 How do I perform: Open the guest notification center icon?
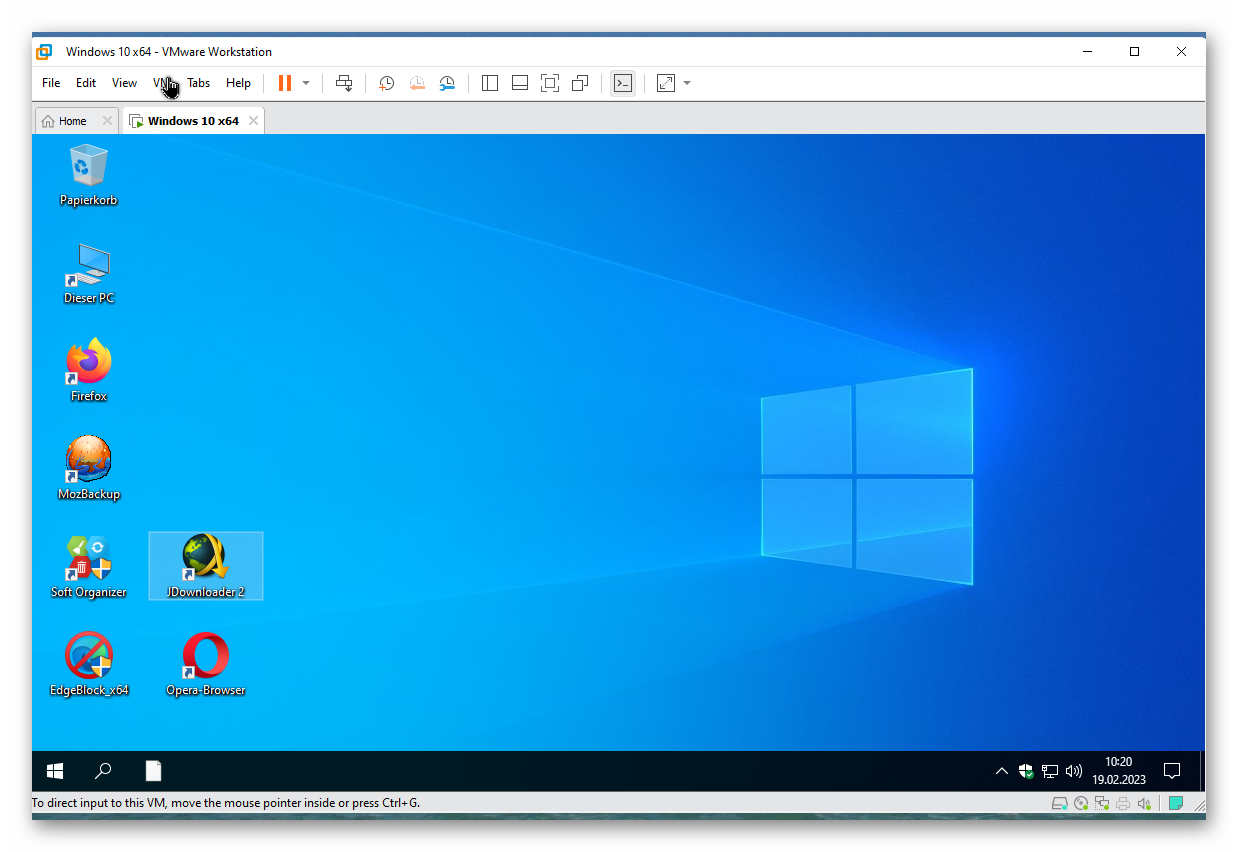1172,771
